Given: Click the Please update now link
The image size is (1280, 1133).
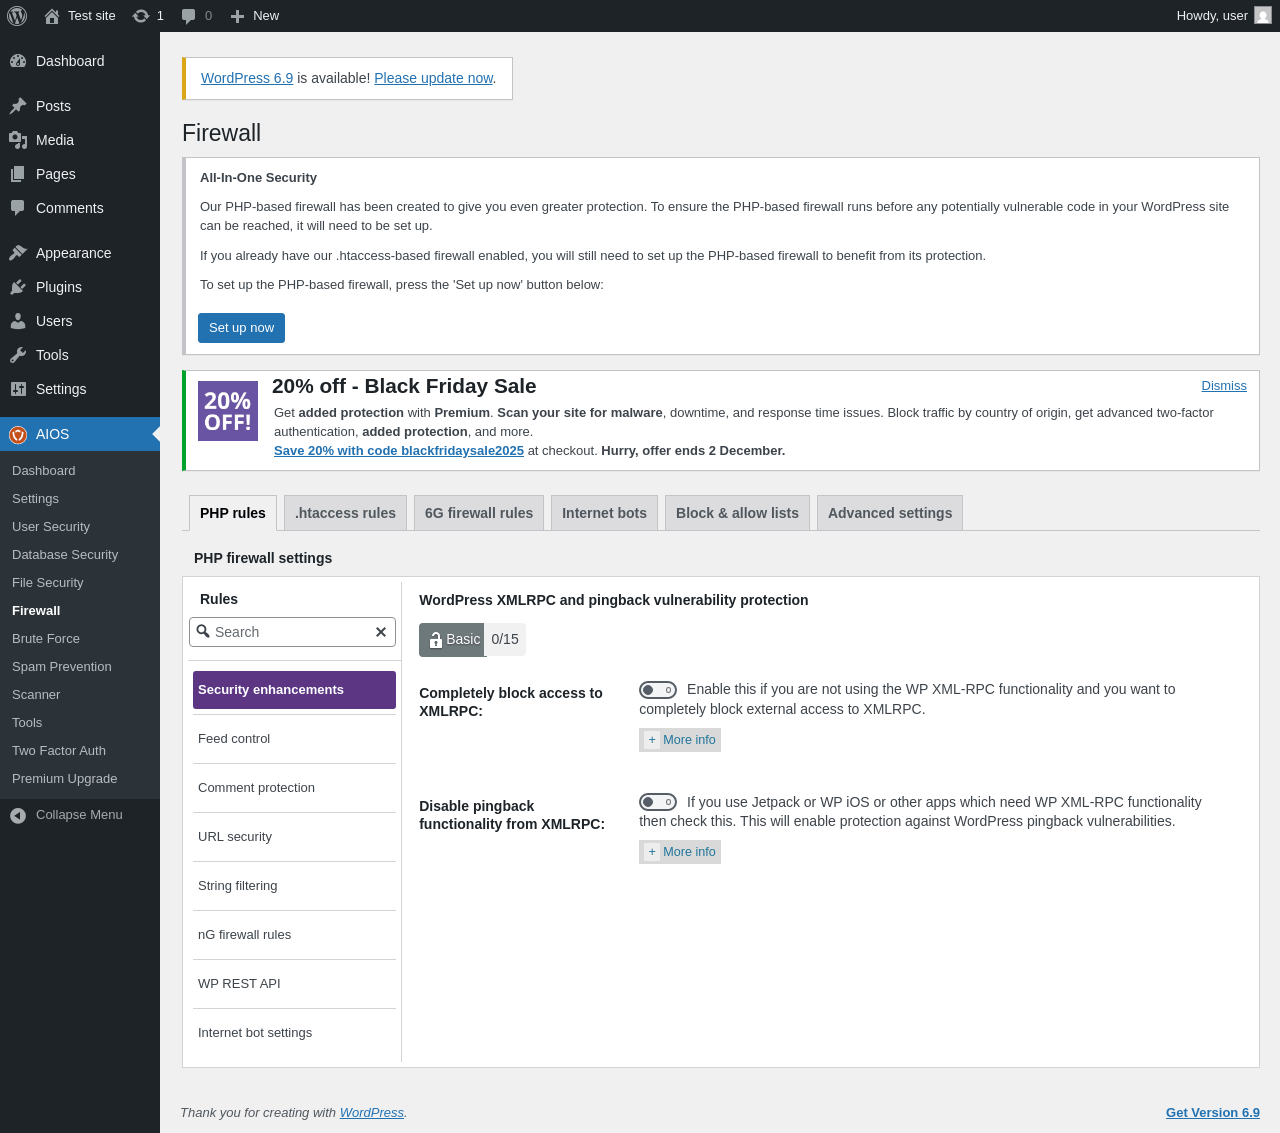Looking at the screenshot, I should [x=433, y=78].
